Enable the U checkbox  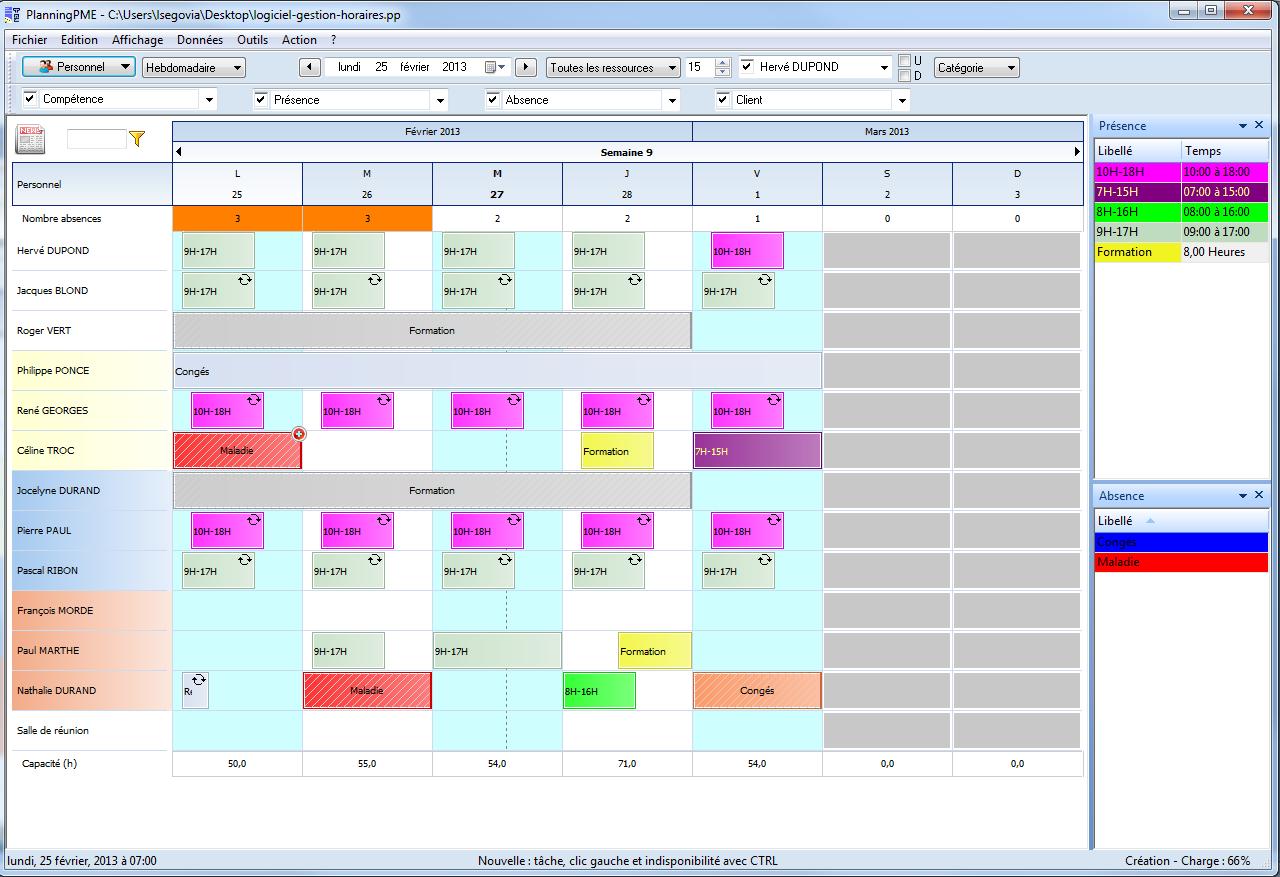tap(904, 61)
